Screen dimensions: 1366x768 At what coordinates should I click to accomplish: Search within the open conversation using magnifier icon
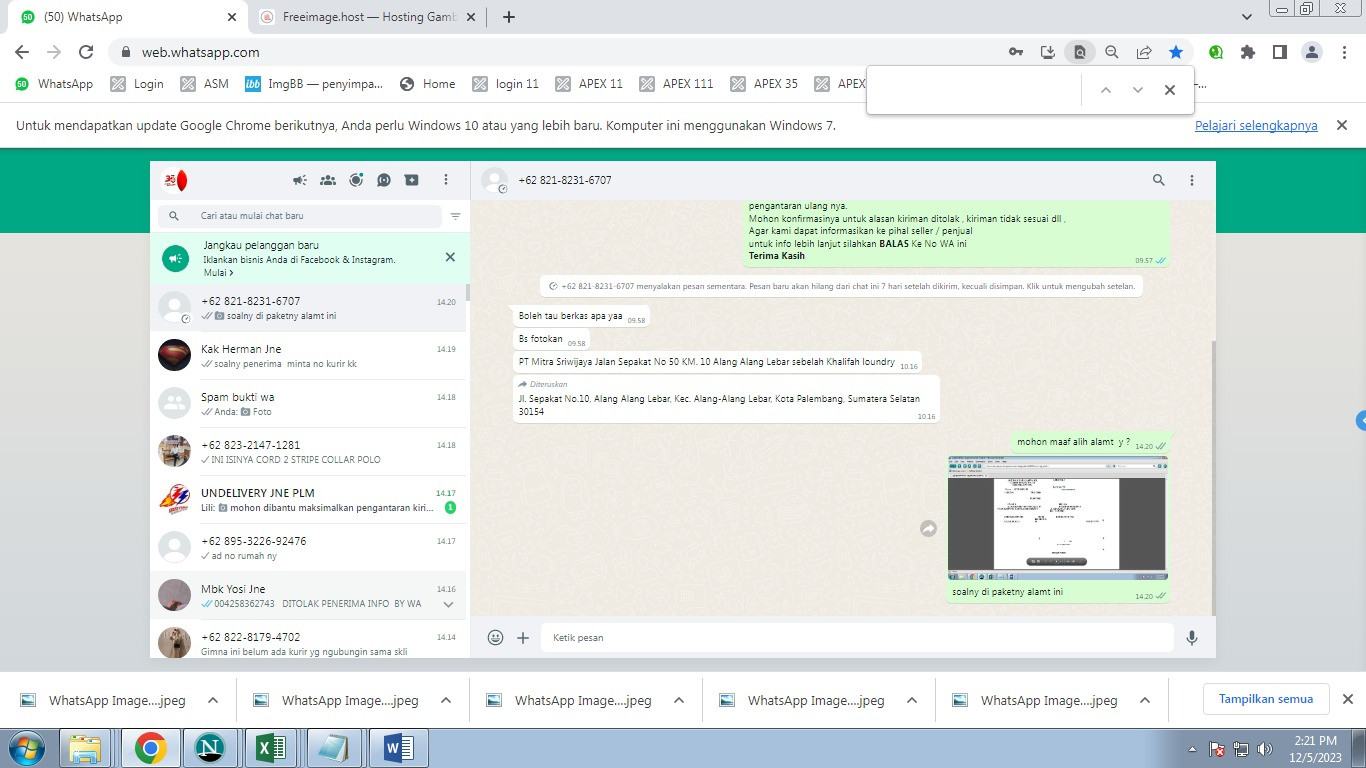tap(1159, 180)
